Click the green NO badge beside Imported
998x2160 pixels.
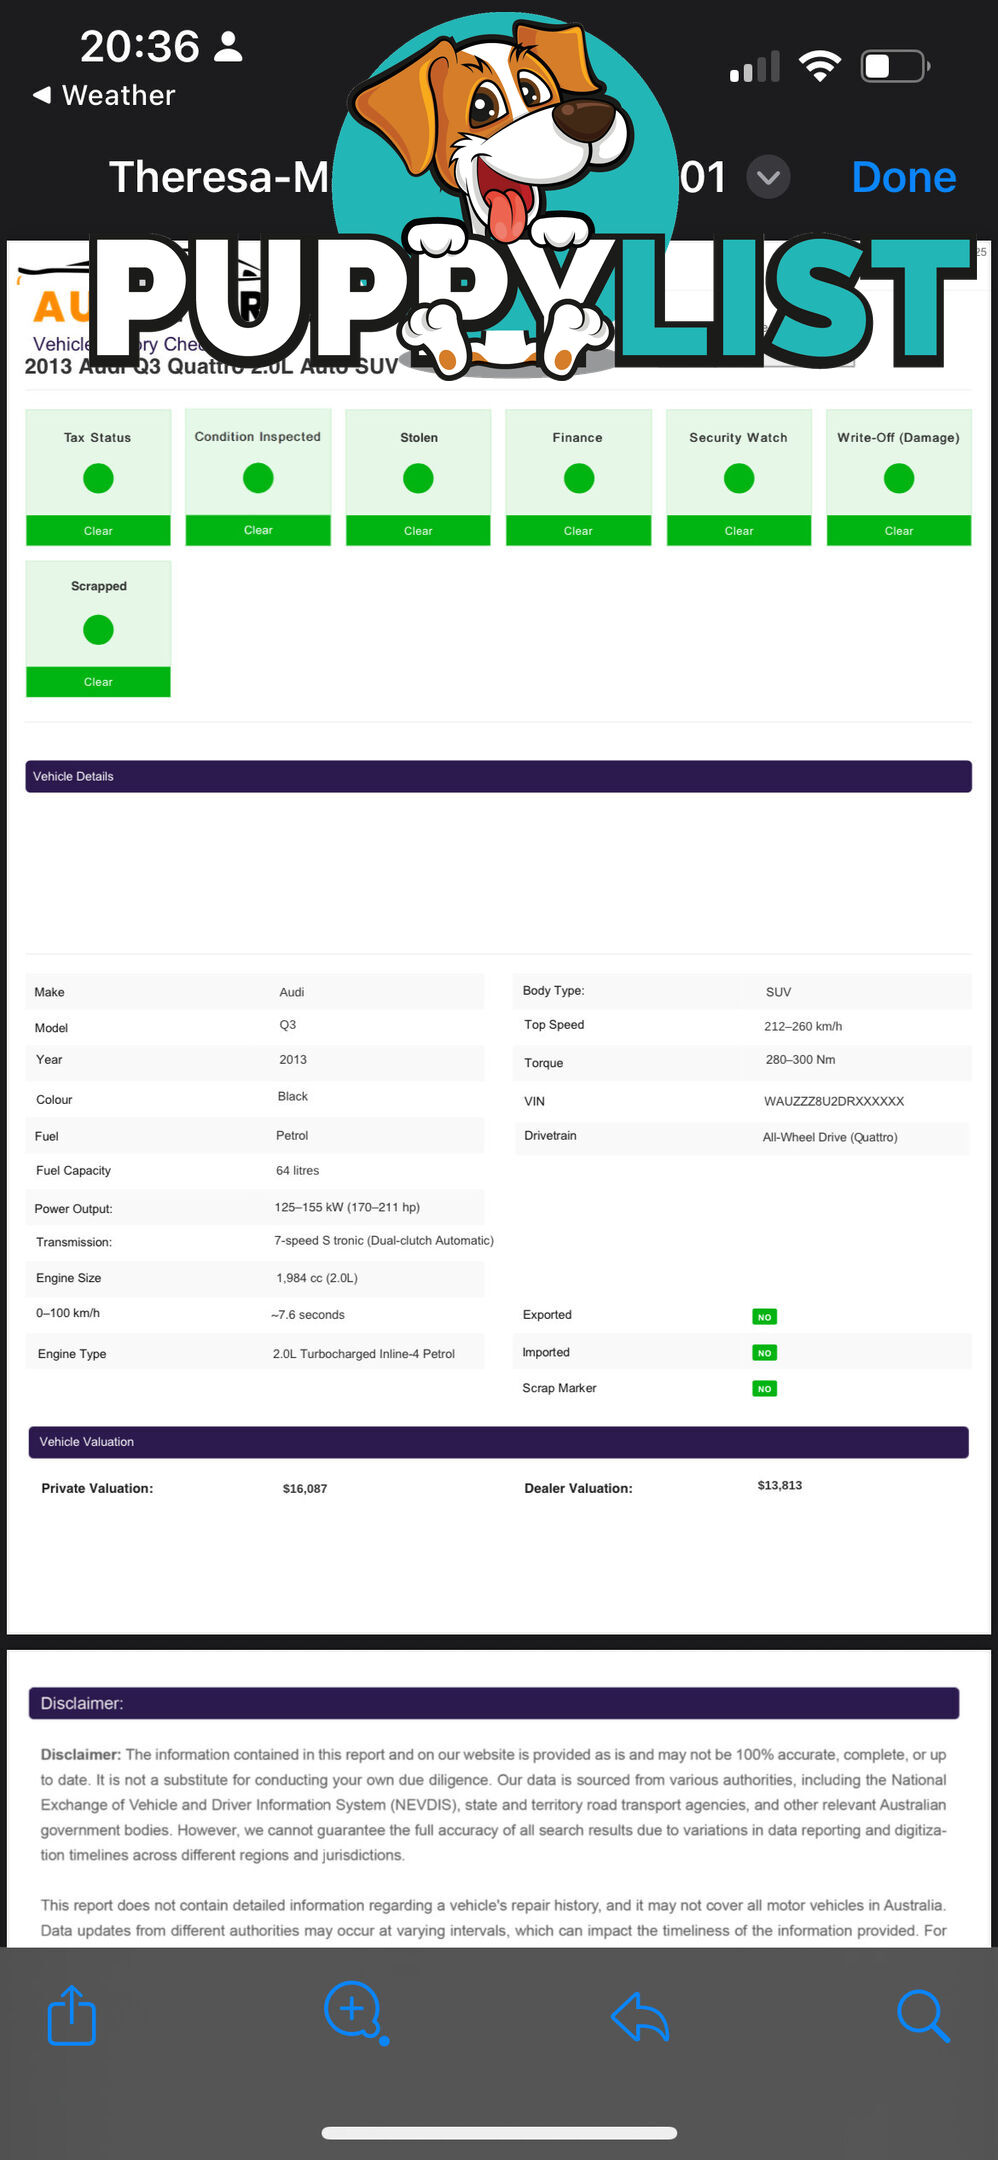pyautogui.click(x=765, y=1353)
